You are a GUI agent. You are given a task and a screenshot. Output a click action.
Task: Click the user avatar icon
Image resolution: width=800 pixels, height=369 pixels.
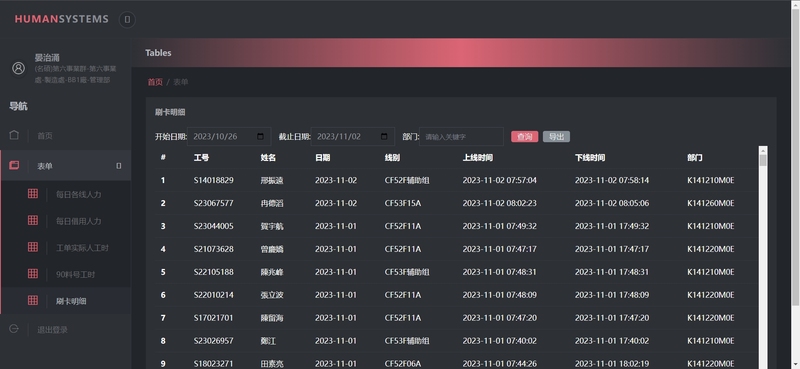[x=18, y=68]
